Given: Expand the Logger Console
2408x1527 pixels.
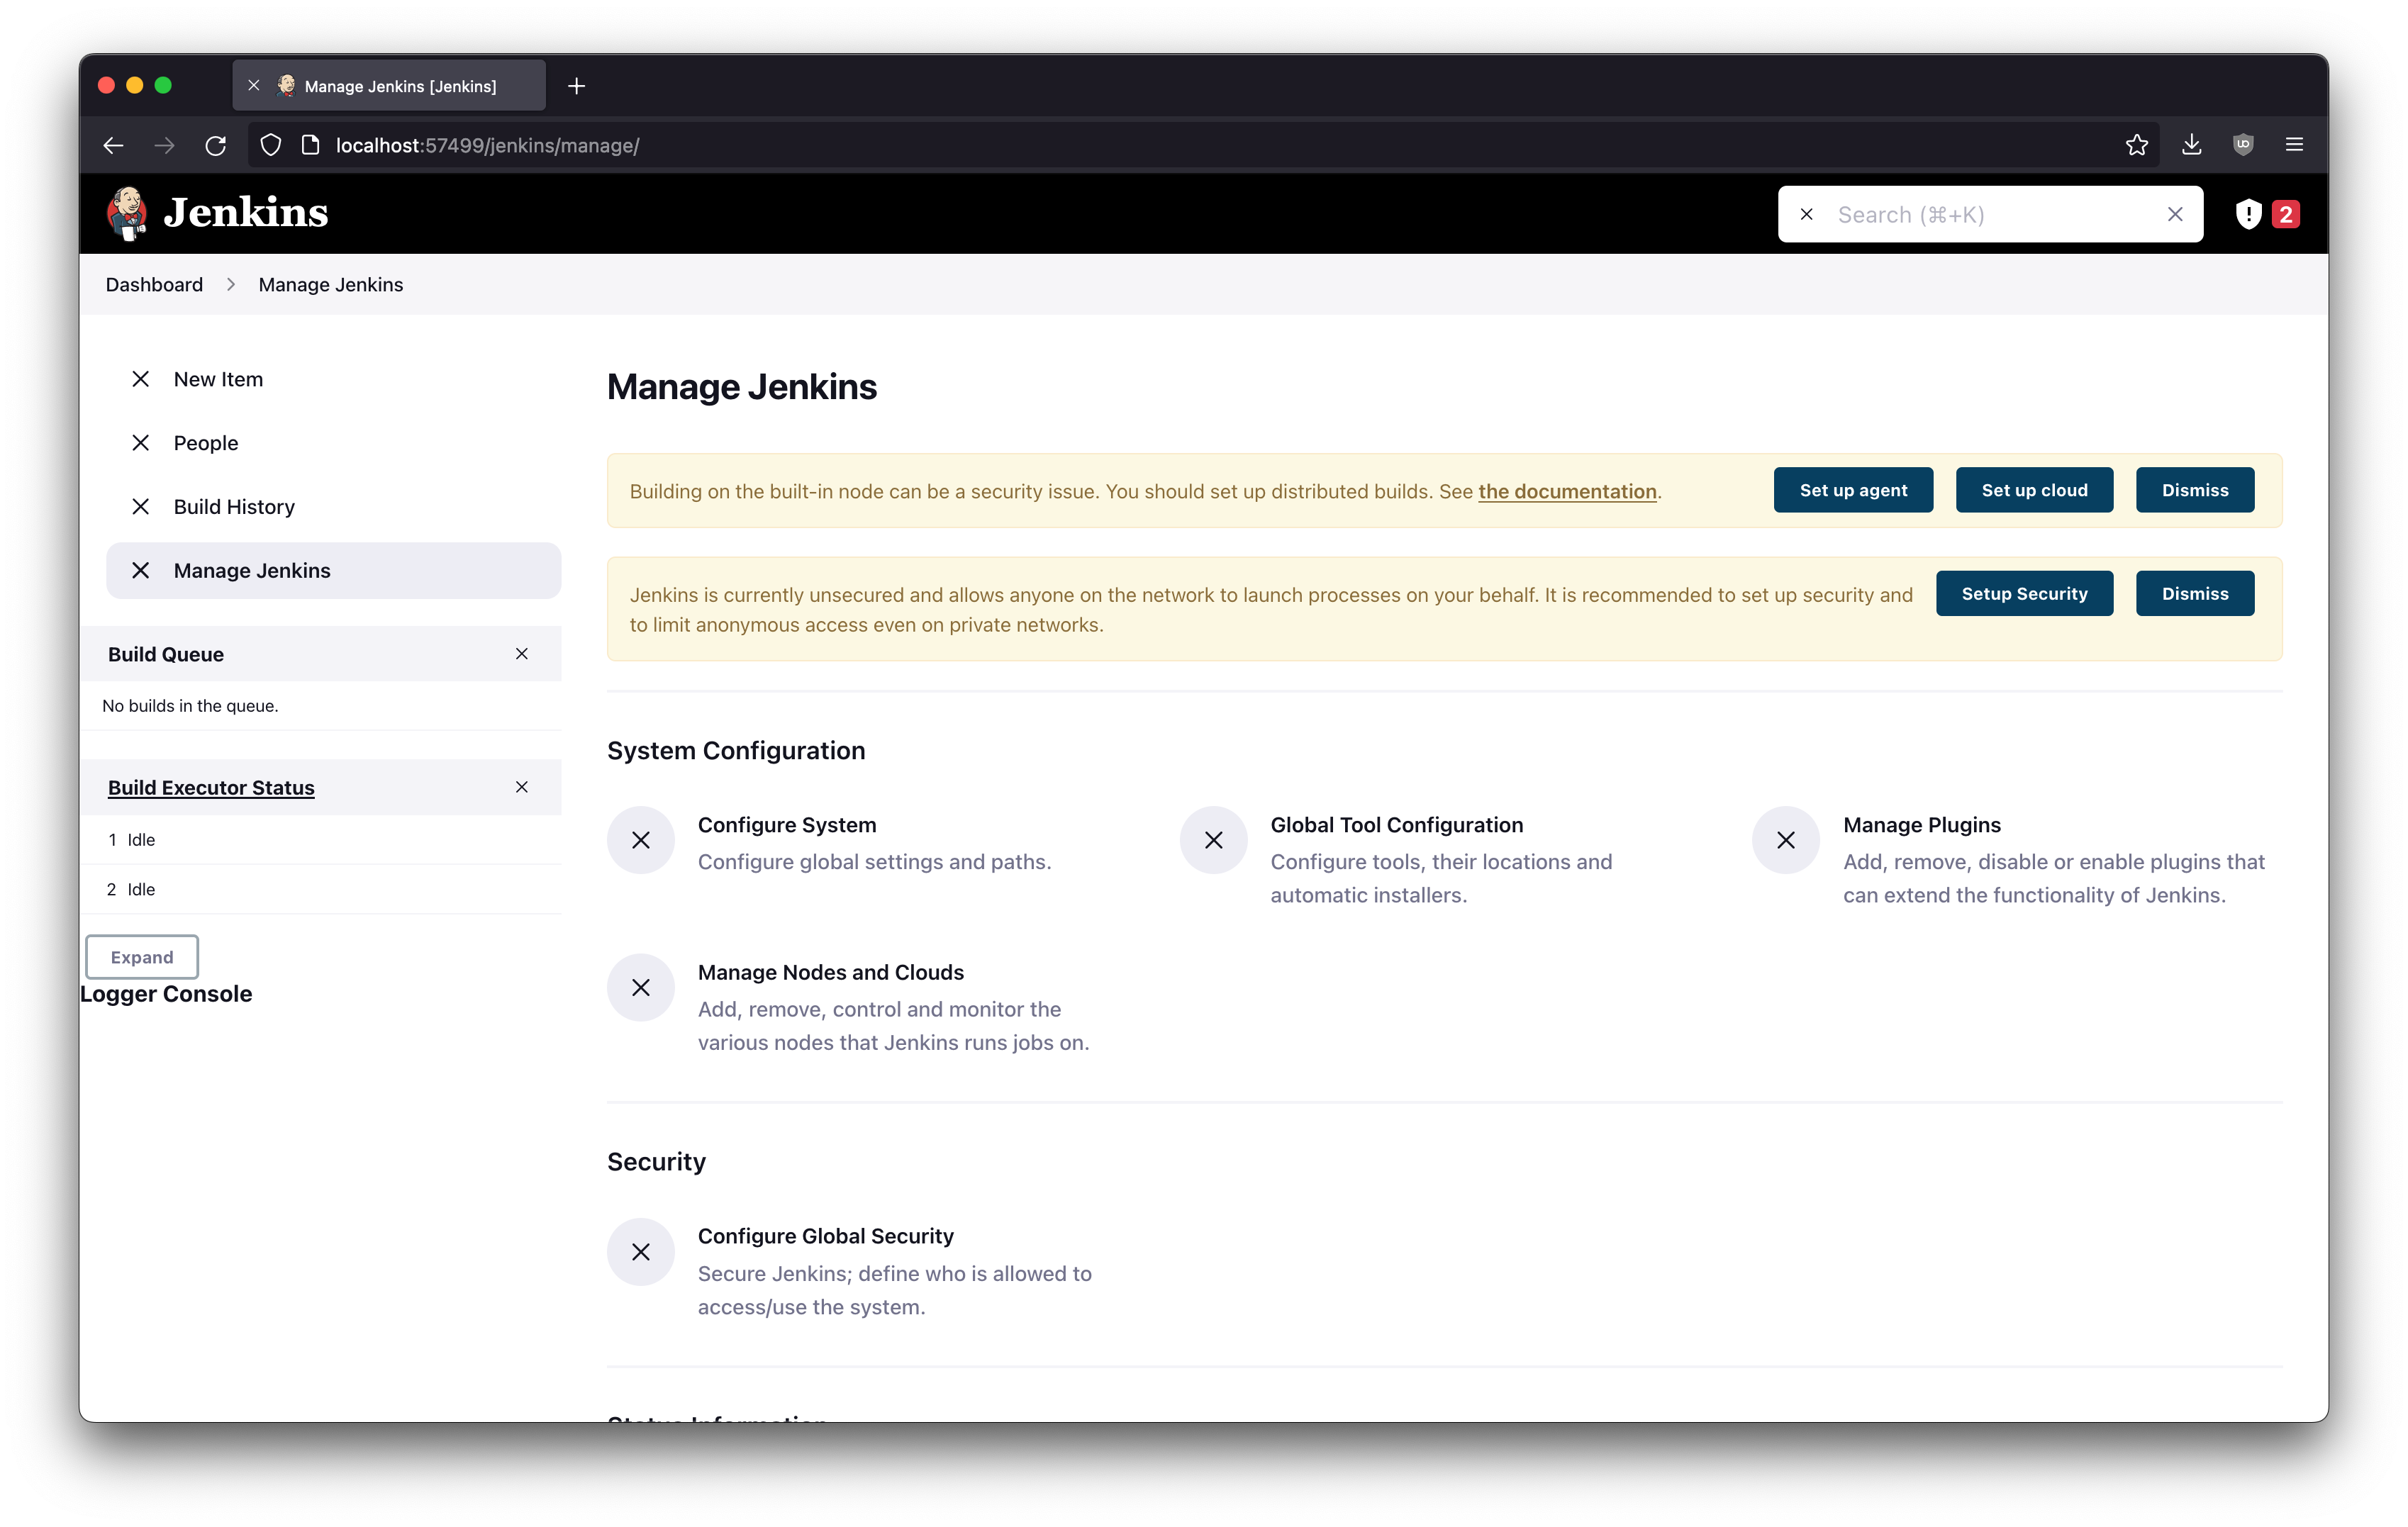Looking at the screenshot, I should coord(142,957).
